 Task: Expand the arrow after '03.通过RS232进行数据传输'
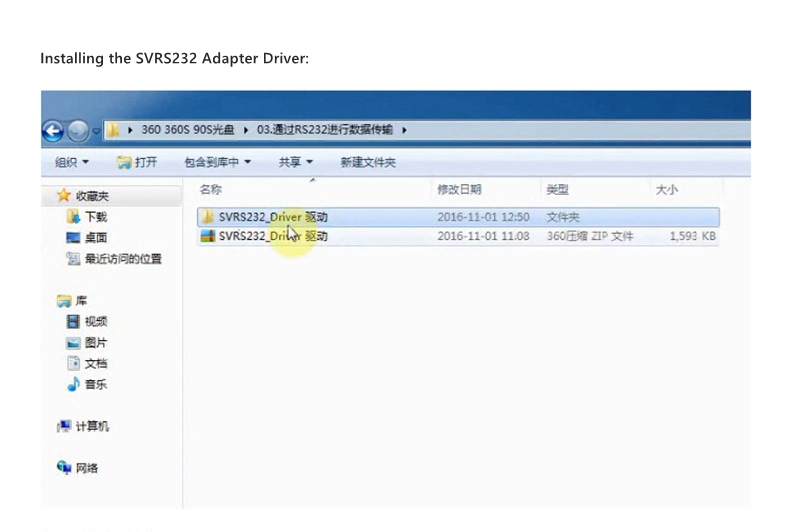404,130
